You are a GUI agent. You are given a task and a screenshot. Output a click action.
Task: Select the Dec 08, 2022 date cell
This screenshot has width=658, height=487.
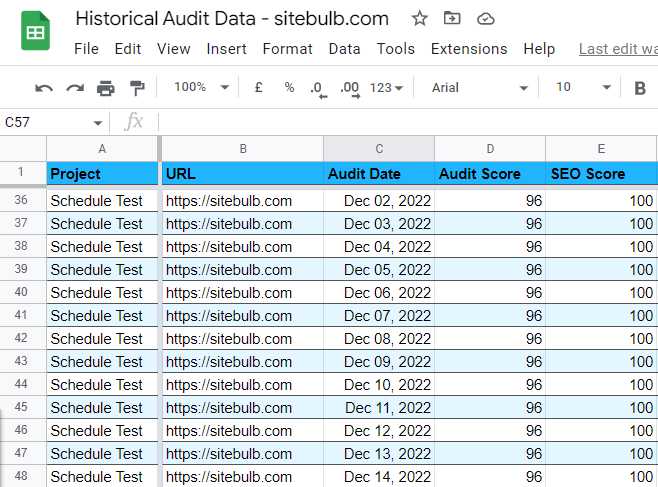click(379, 339)
